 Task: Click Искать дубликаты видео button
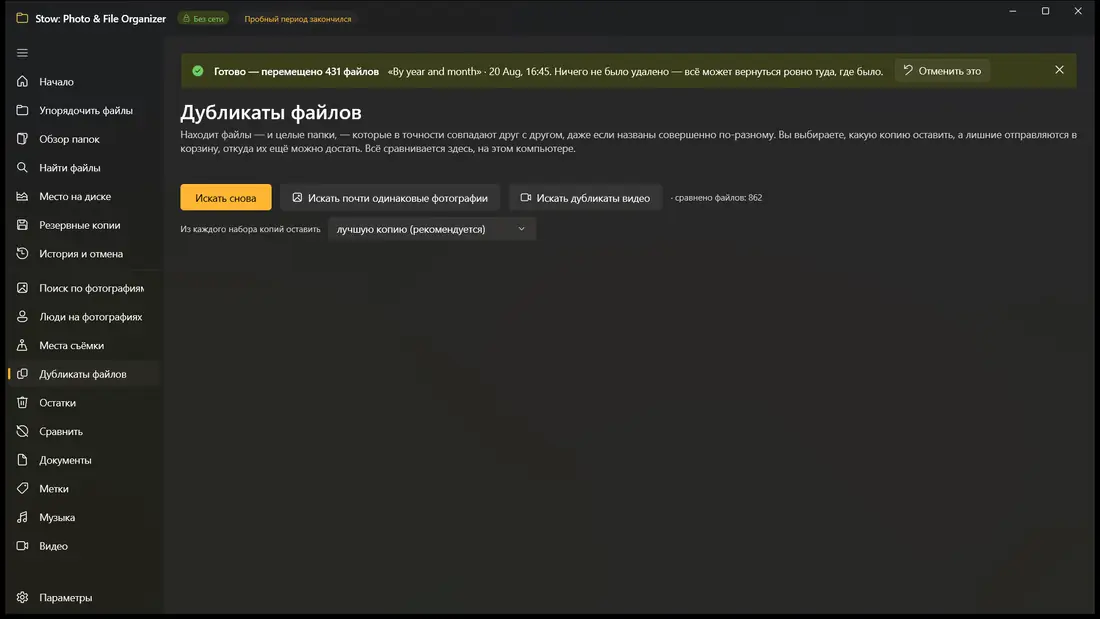point(585,198)
